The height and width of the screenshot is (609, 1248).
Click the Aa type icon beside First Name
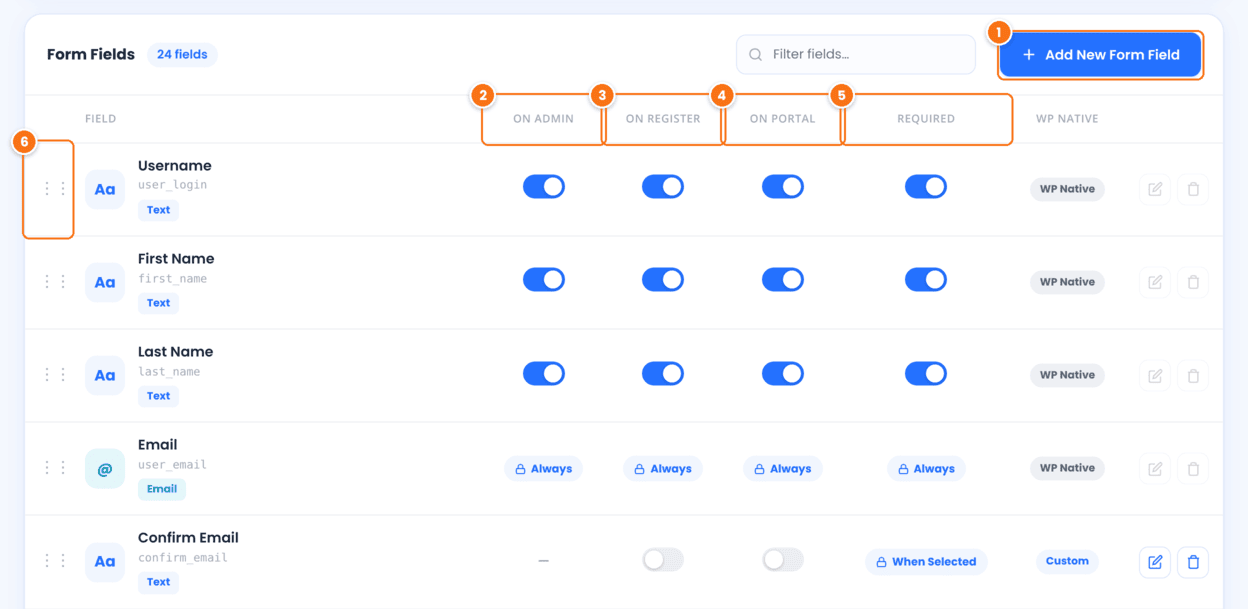[105, 282]
